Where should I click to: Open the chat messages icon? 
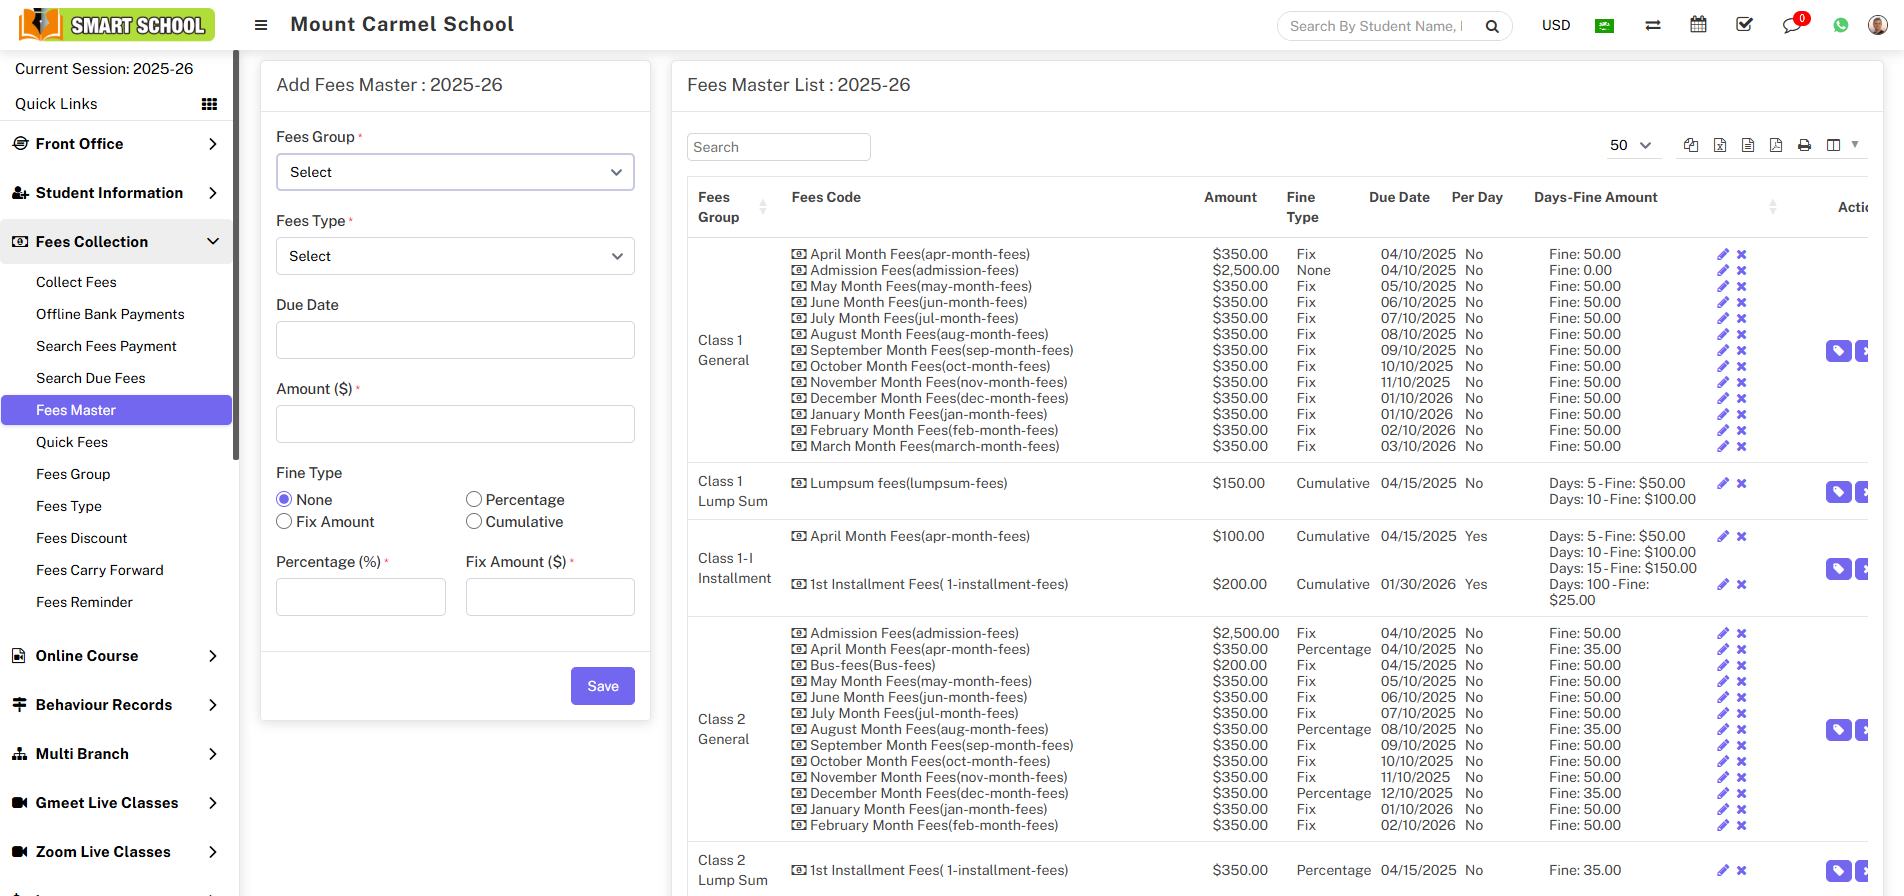[1792, 25]
